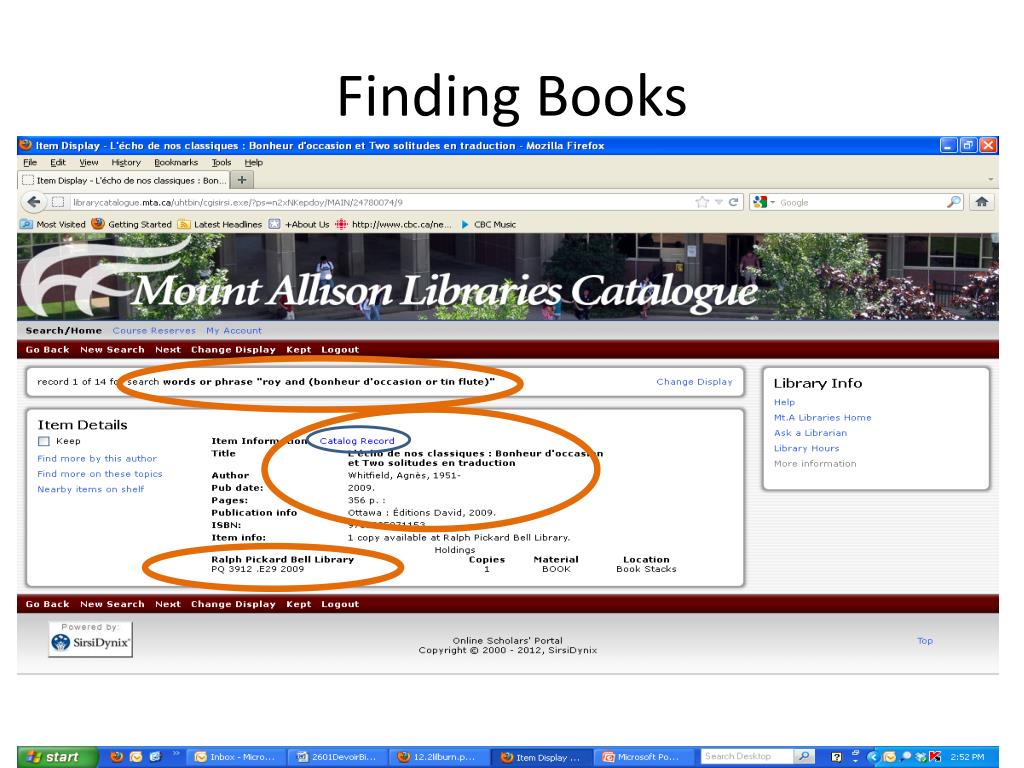
Task: Open My Account
Action: coord(234,330)
